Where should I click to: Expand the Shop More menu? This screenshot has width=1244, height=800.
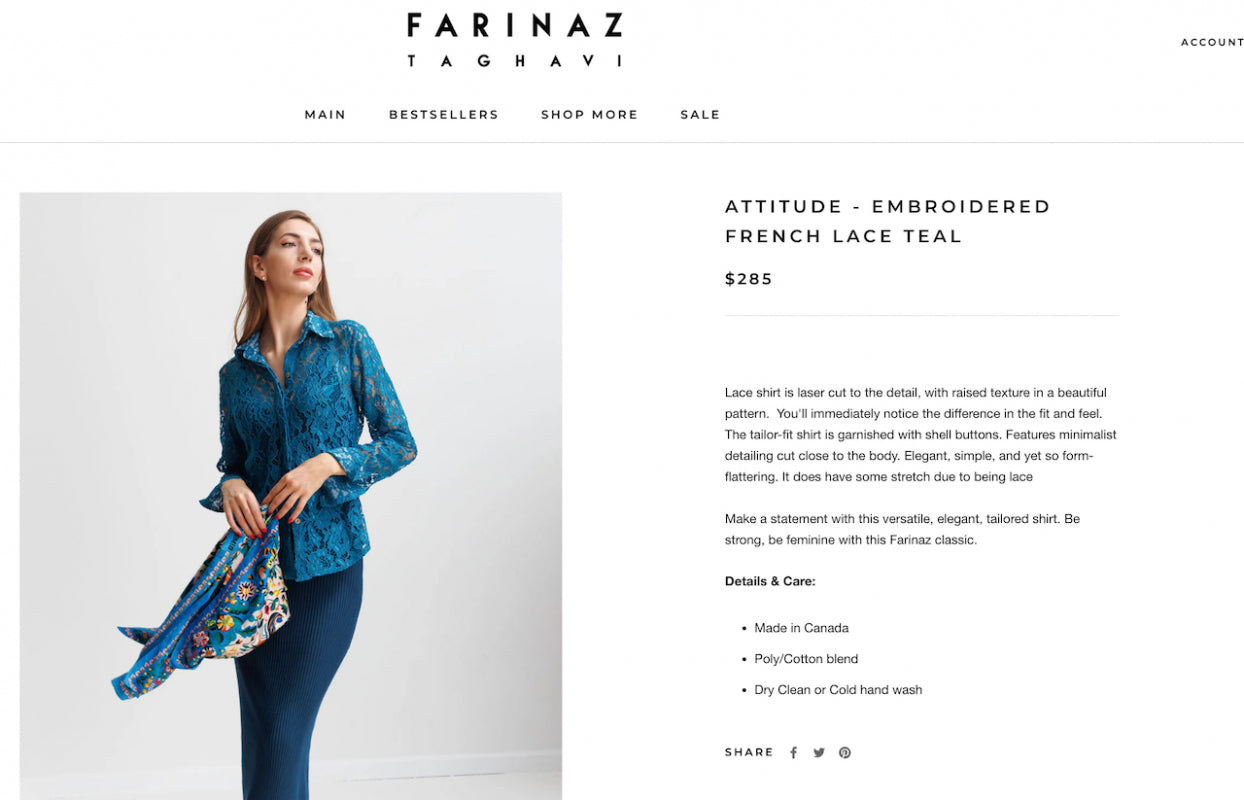589,114
